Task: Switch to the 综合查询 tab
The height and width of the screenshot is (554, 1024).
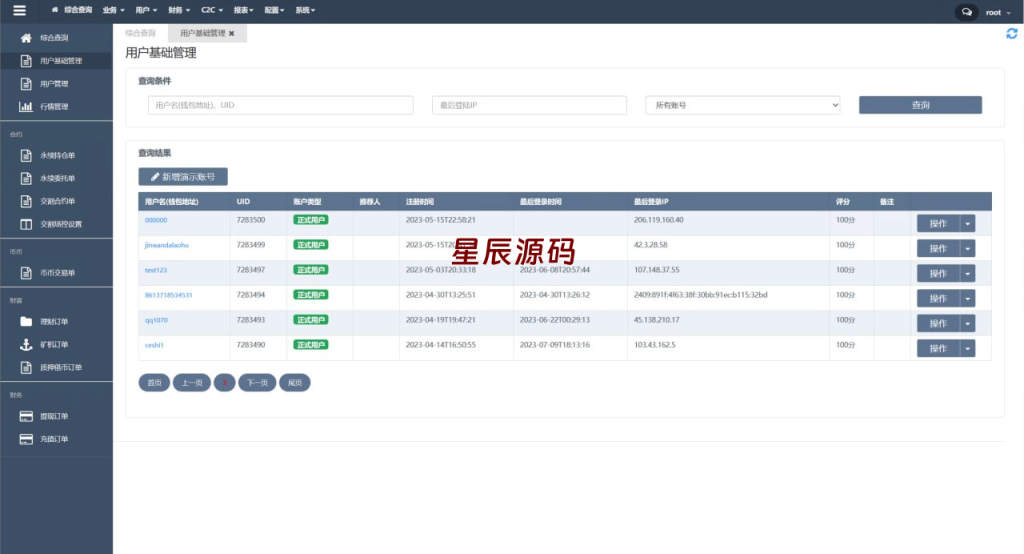Action: (x=140, y=33)
